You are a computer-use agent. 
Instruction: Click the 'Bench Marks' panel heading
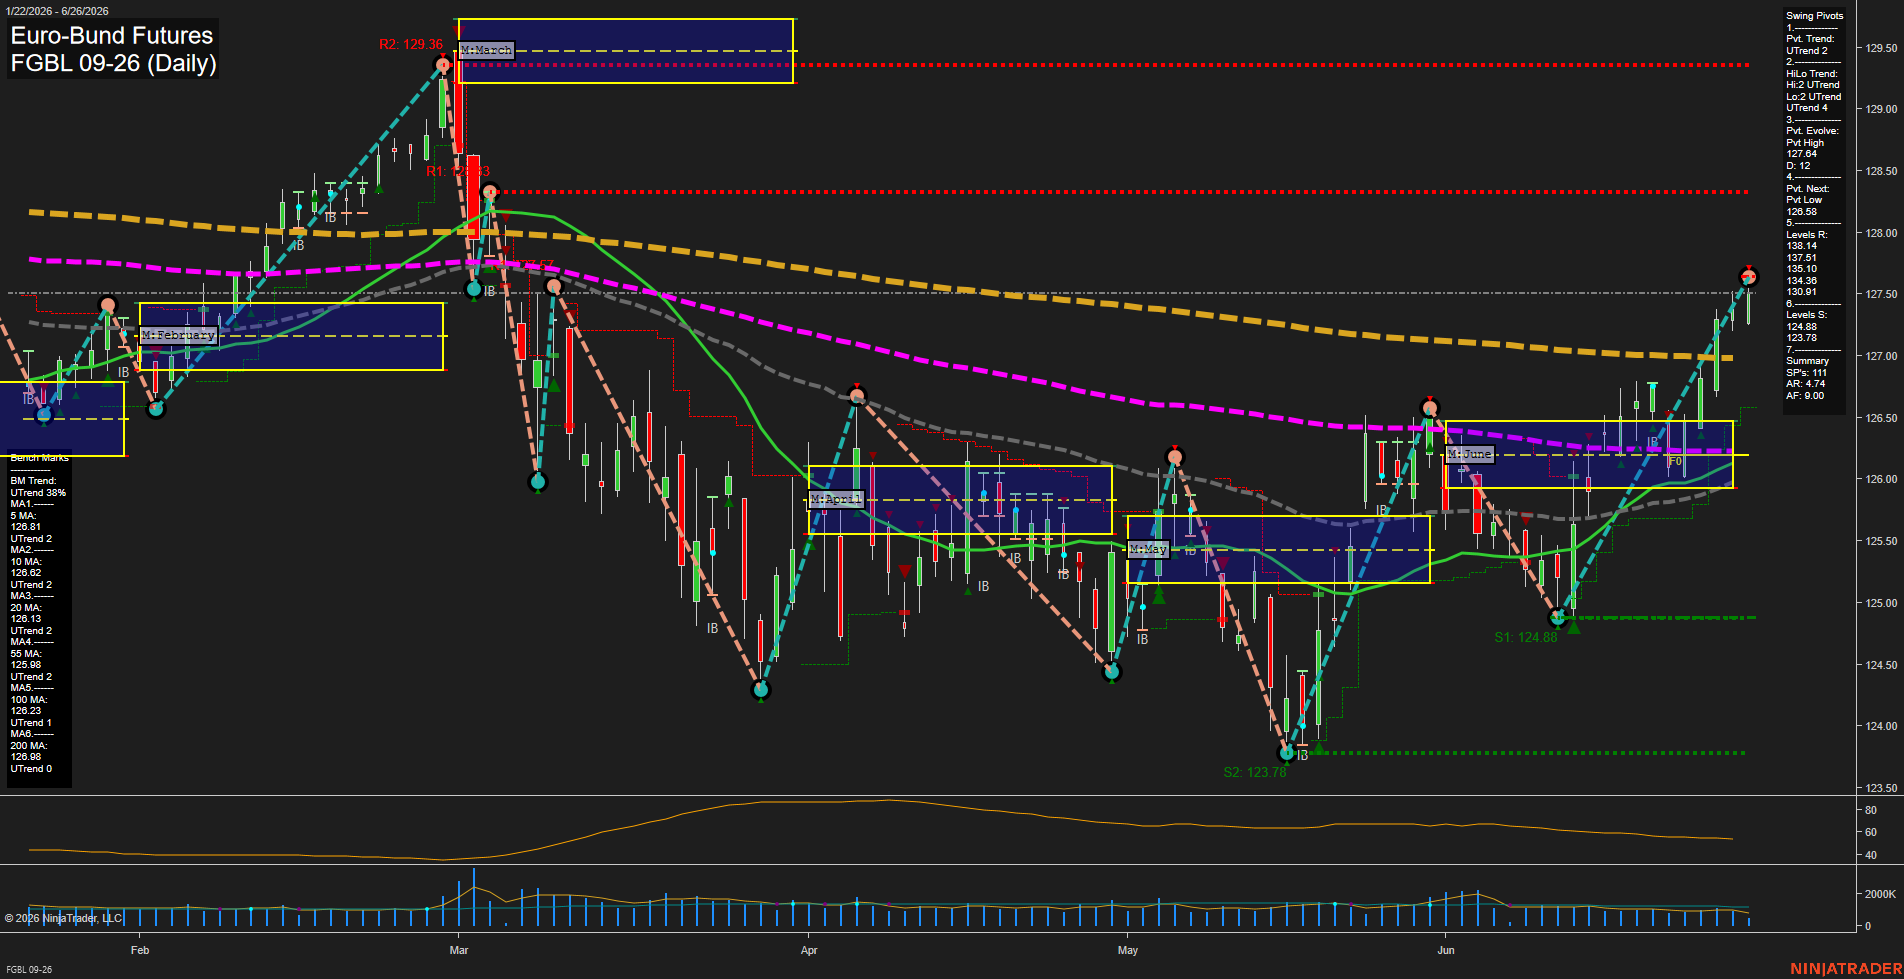tap(40, 458)
